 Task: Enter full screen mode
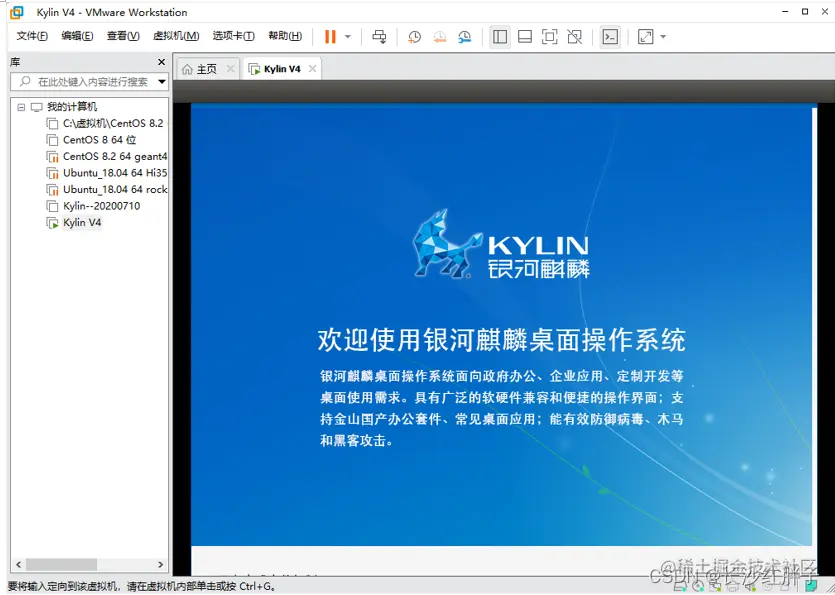tap(549, 36)
